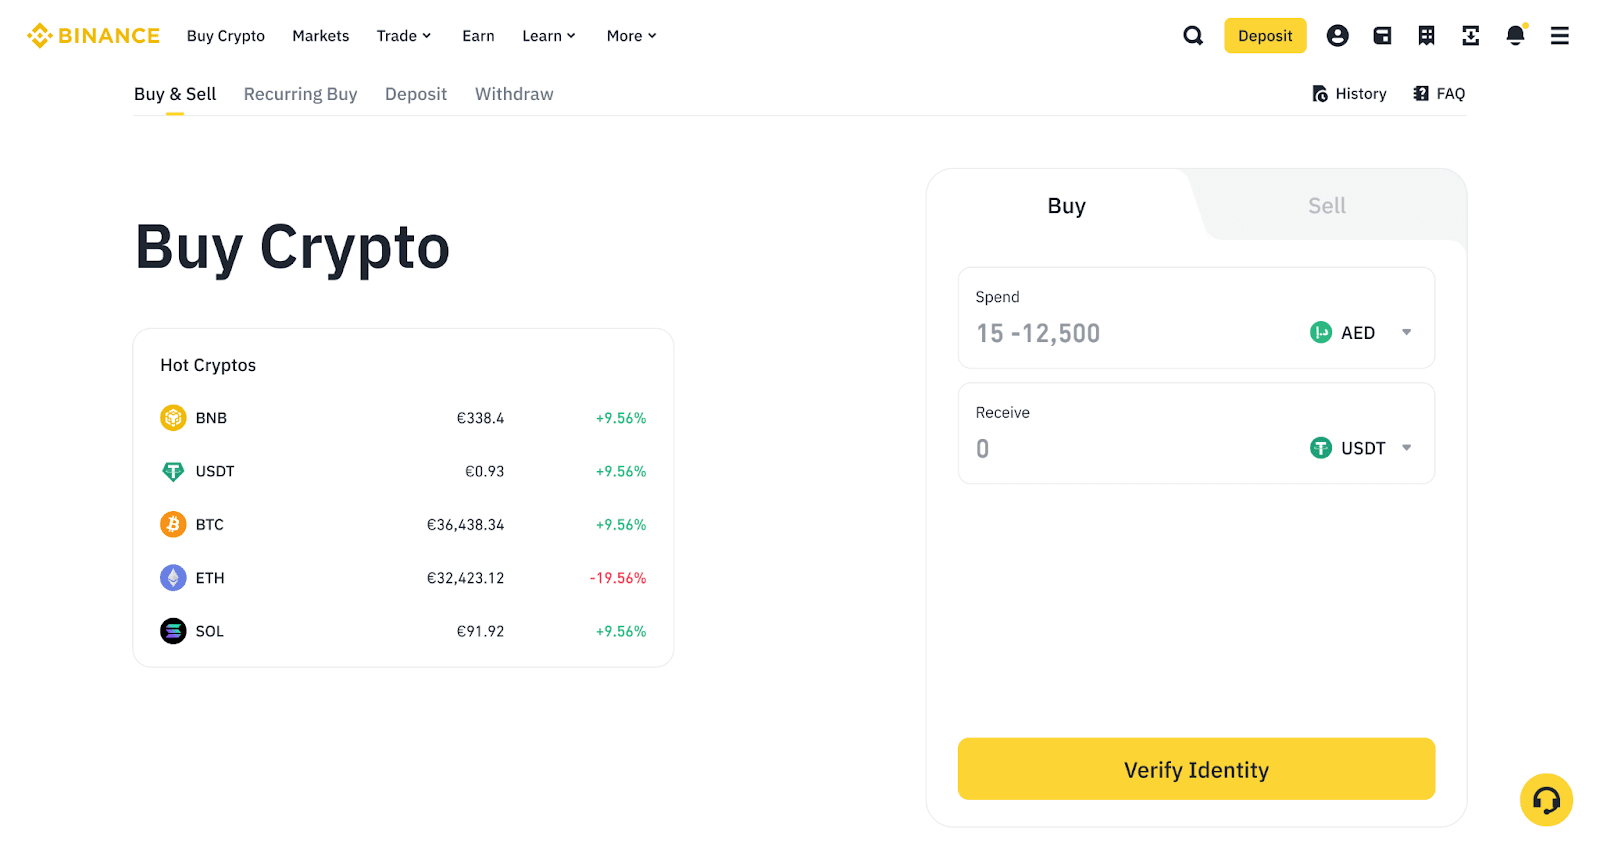Click the yellow Deposit button
The width and height of the screenshot is (1600, 853).
coord(1265,36)
